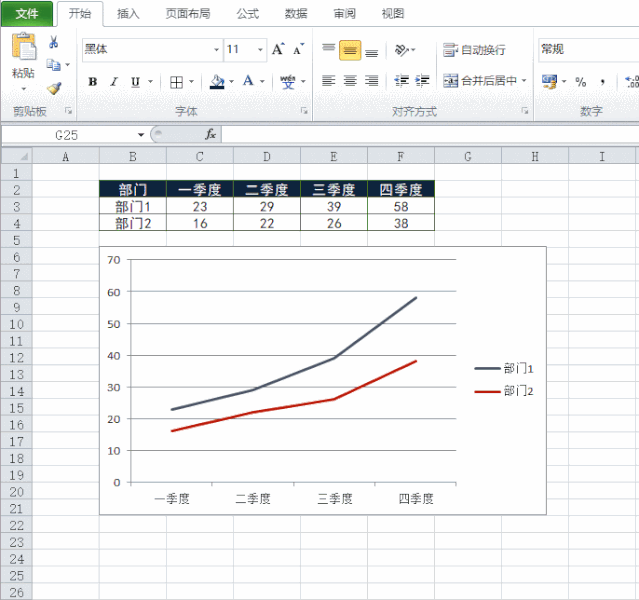Click the borders grid icon
The height and width of the screenshot is (600, 639).
click(176, 82)
